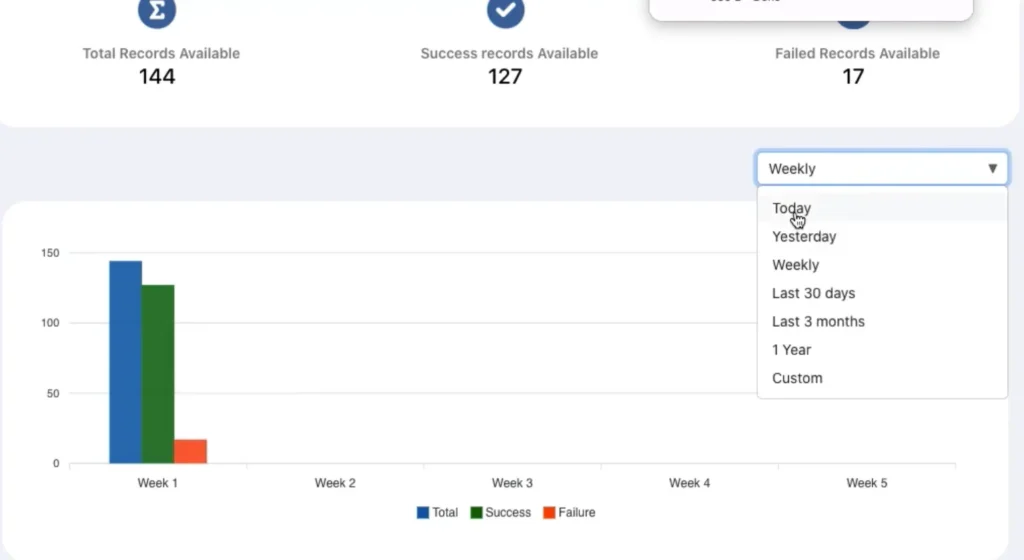Toggle the Success series legend swatch
This screenshot has width=1024, height=560.
(476, 512)
